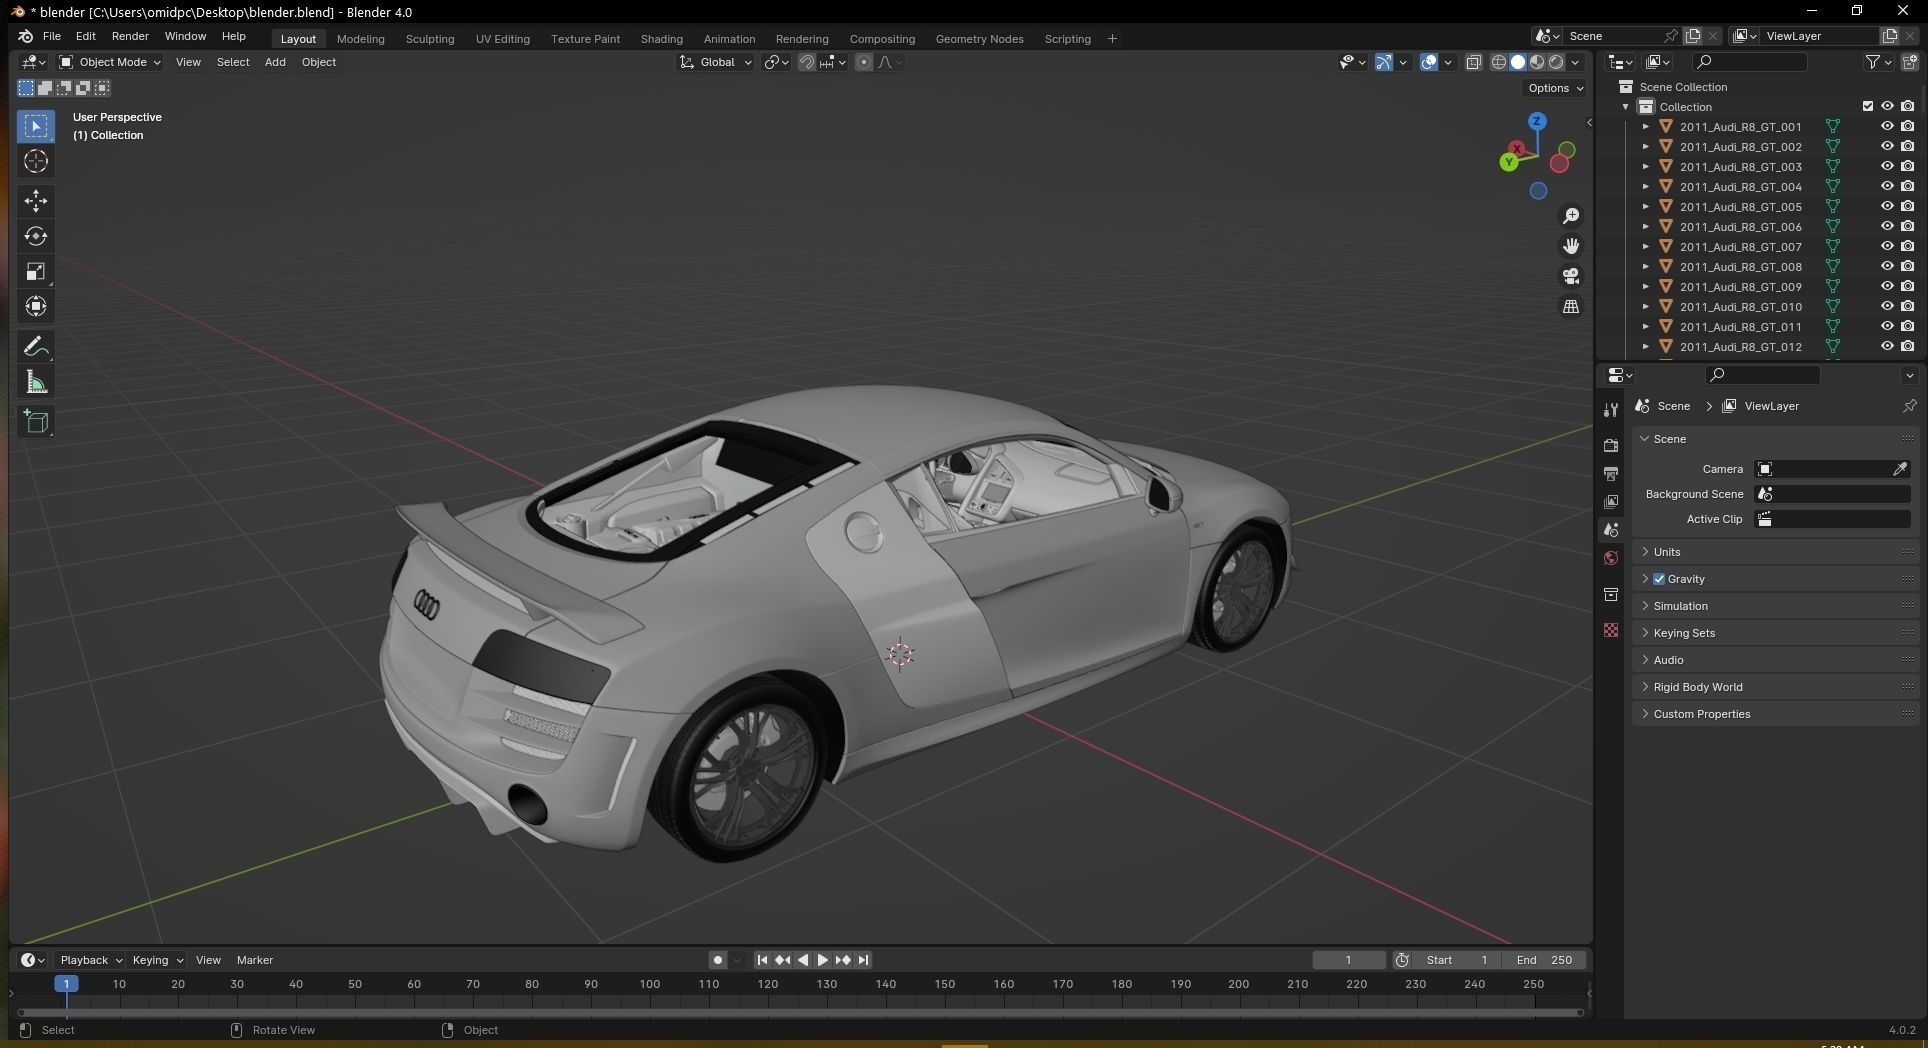Select the Select Box tool

[36, 126]
